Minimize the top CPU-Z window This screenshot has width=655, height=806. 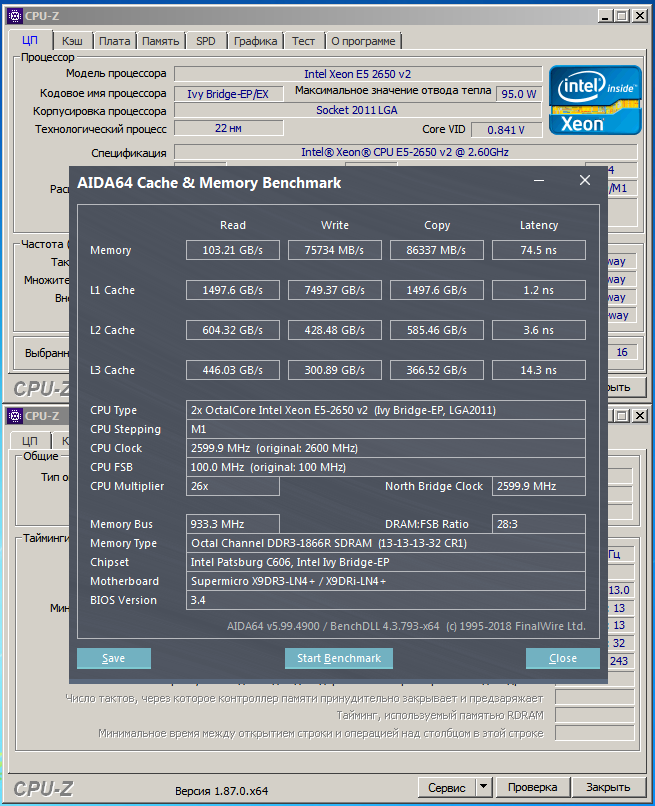pyautogui.click(x=605, y=16)
